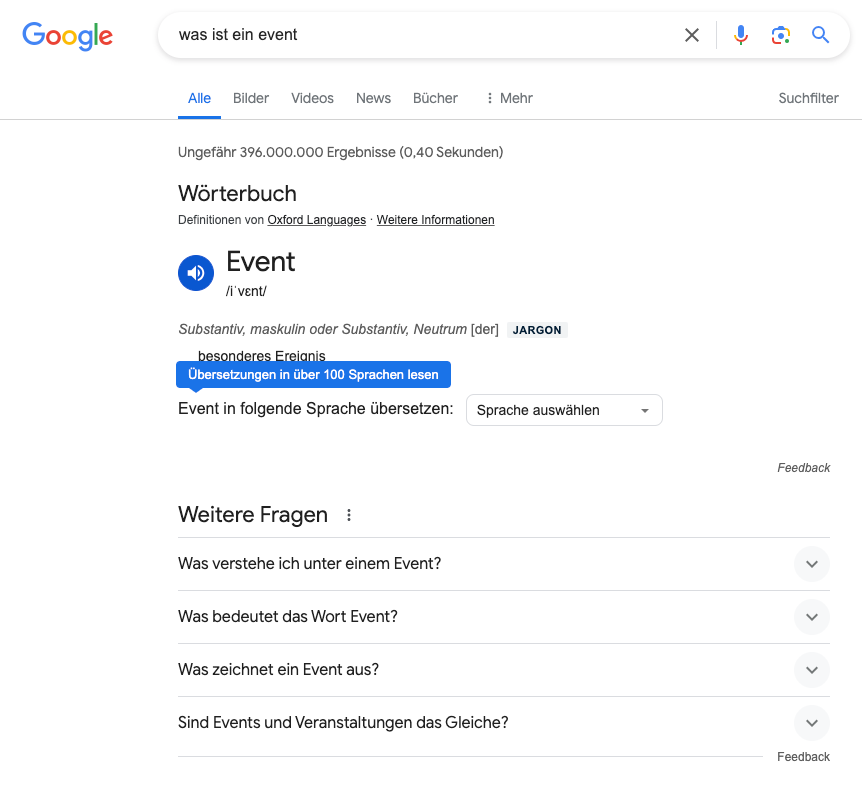Open the Sprache auswählen dropdown

(564, 410)
